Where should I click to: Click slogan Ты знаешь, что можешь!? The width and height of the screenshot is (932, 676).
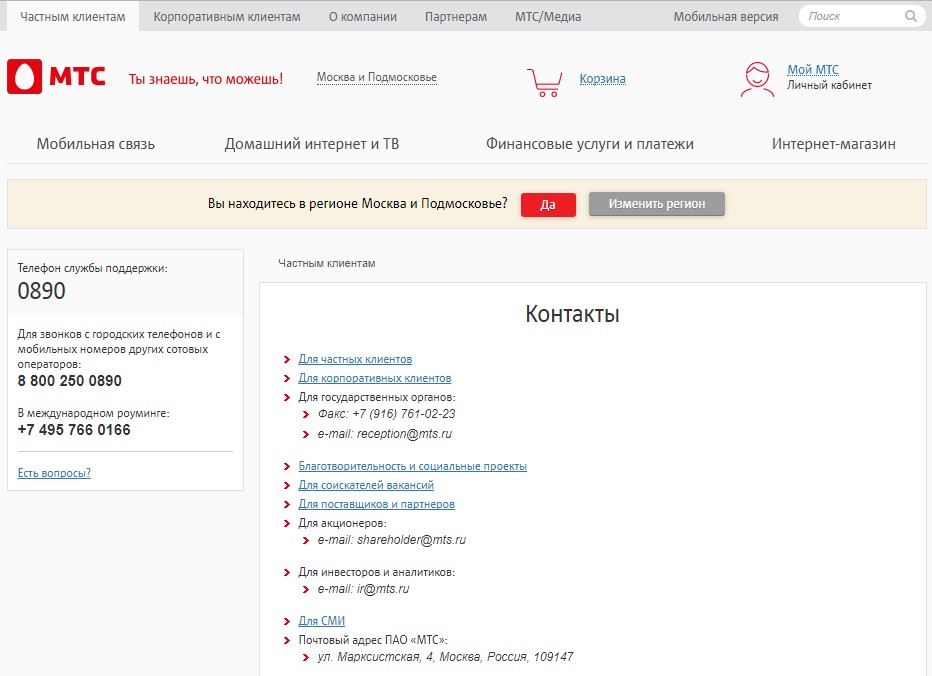tap(206, 79)
